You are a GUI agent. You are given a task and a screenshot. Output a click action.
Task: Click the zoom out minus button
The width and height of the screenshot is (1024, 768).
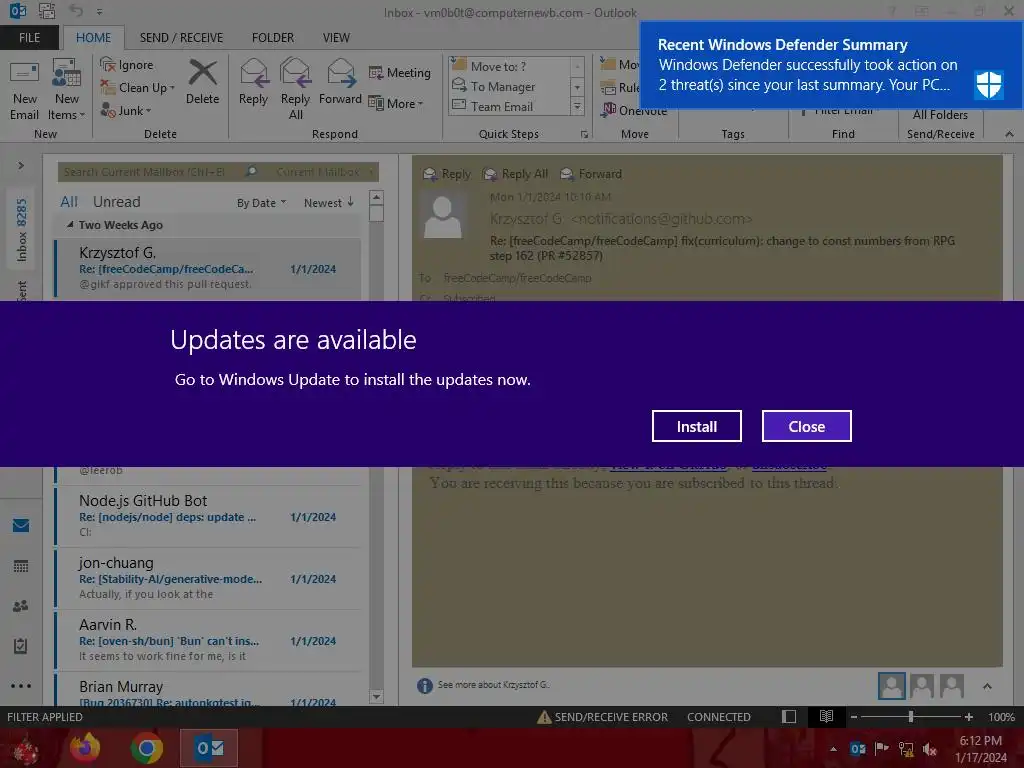(x=854, y=717)
